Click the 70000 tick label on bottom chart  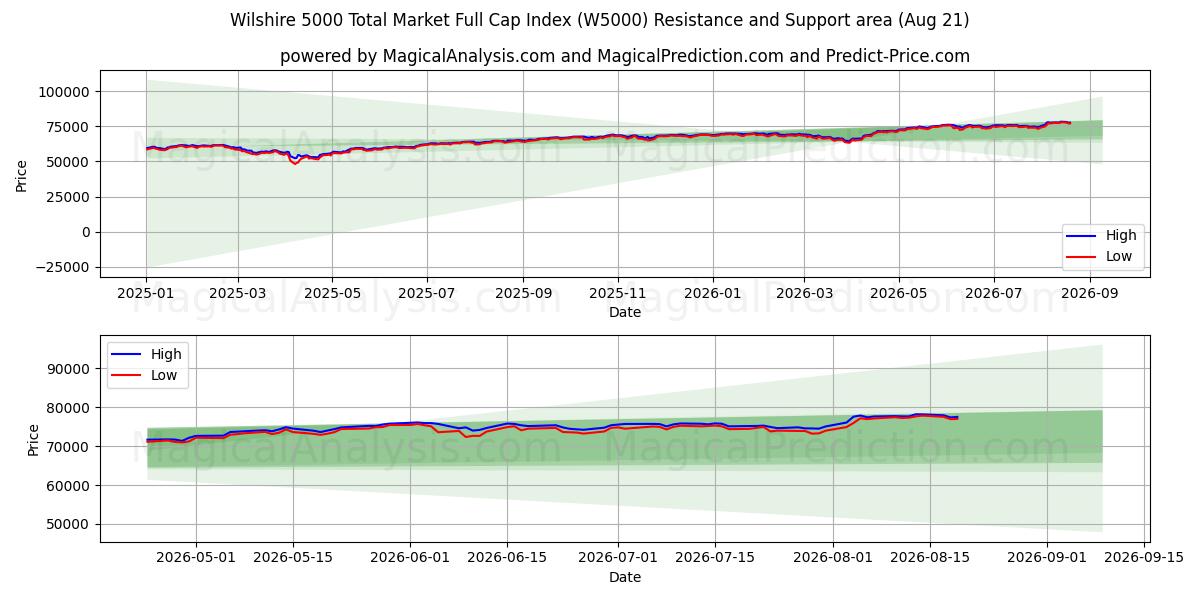[x=68, y=447]
